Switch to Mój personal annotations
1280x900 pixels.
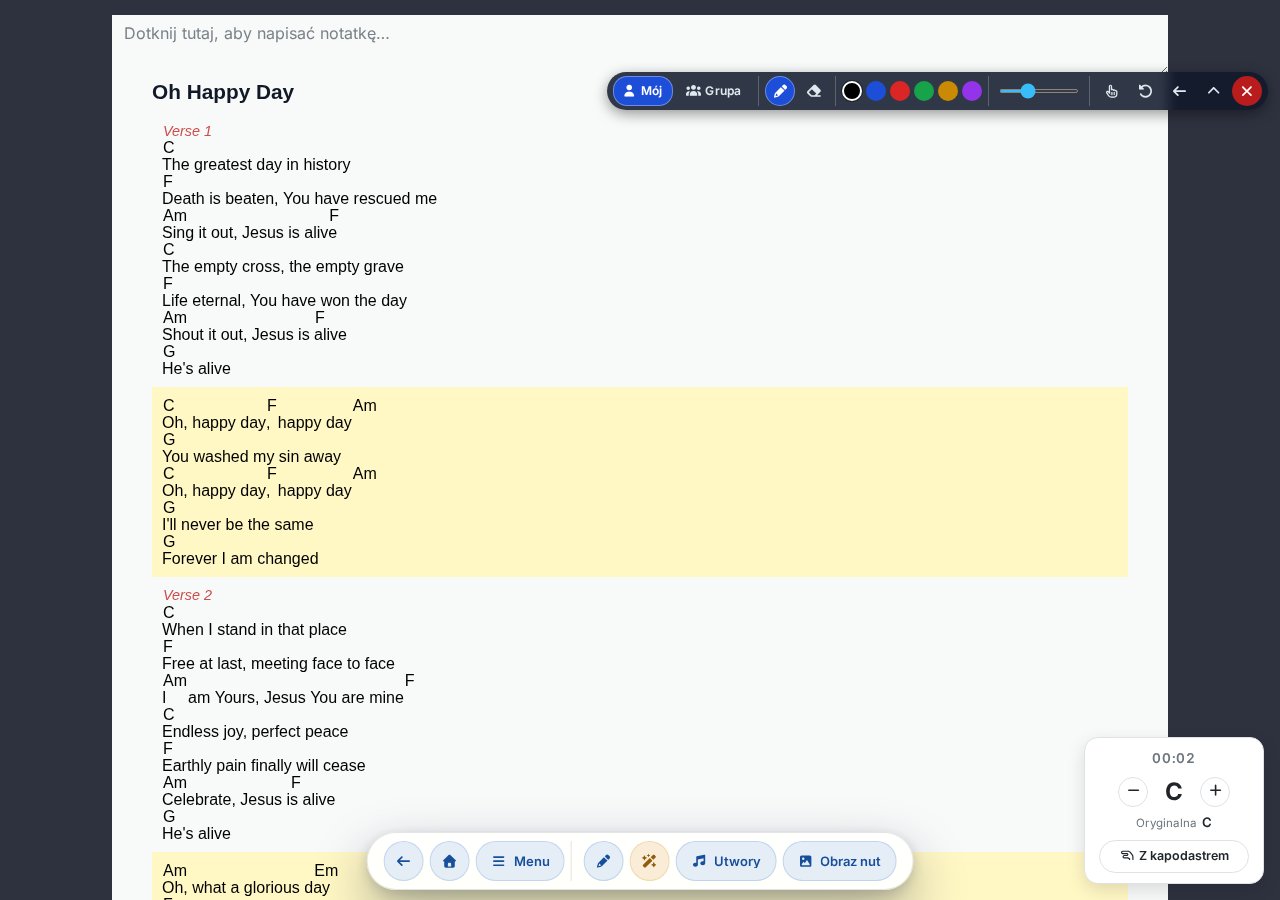pos(643,91)
